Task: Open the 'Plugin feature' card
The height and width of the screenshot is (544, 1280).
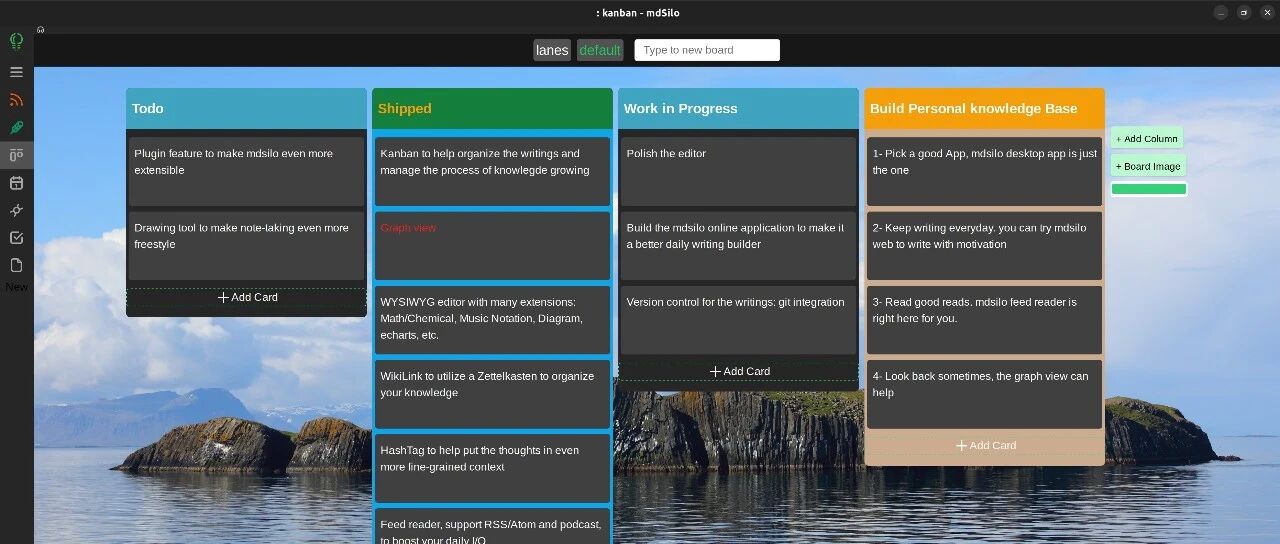Action: pos(246,172)
